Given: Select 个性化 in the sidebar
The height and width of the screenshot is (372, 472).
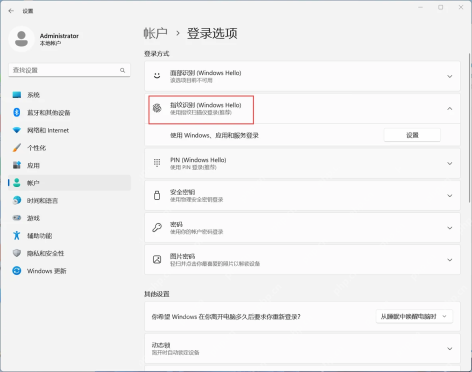Looking at the screenshot, I should pyautogui.click(x=69, y=148).
